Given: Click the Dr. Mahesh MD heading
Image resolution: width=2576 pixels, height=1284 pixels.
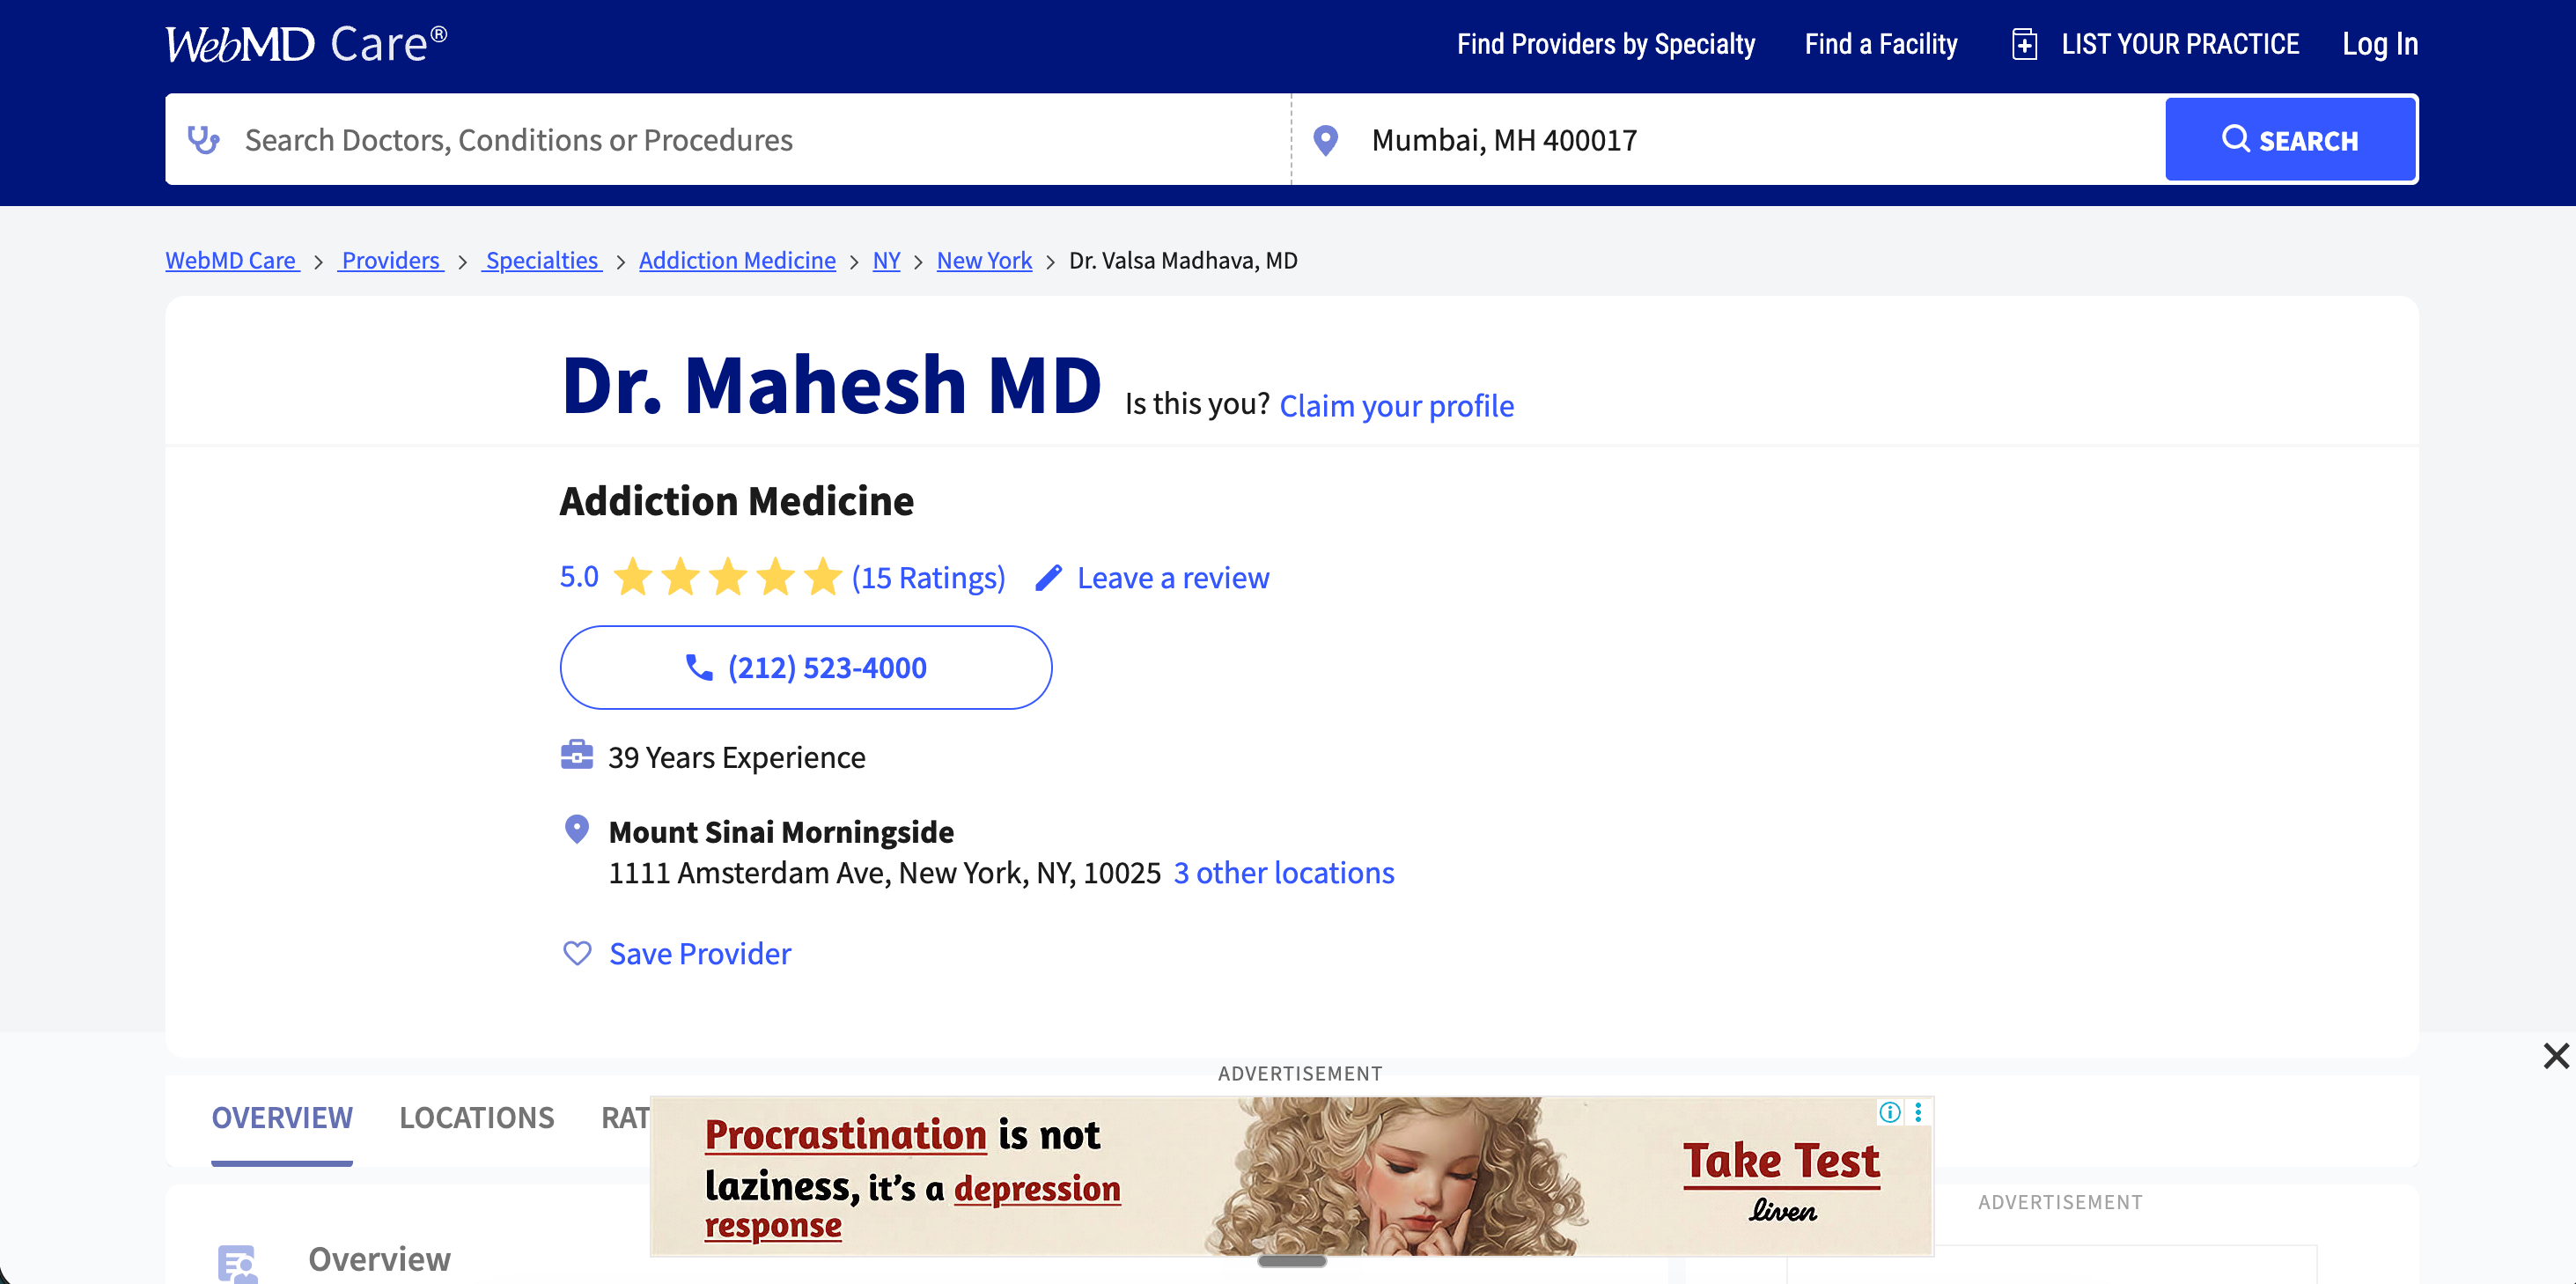Looking at the screenshot, I should coord(831,385).
